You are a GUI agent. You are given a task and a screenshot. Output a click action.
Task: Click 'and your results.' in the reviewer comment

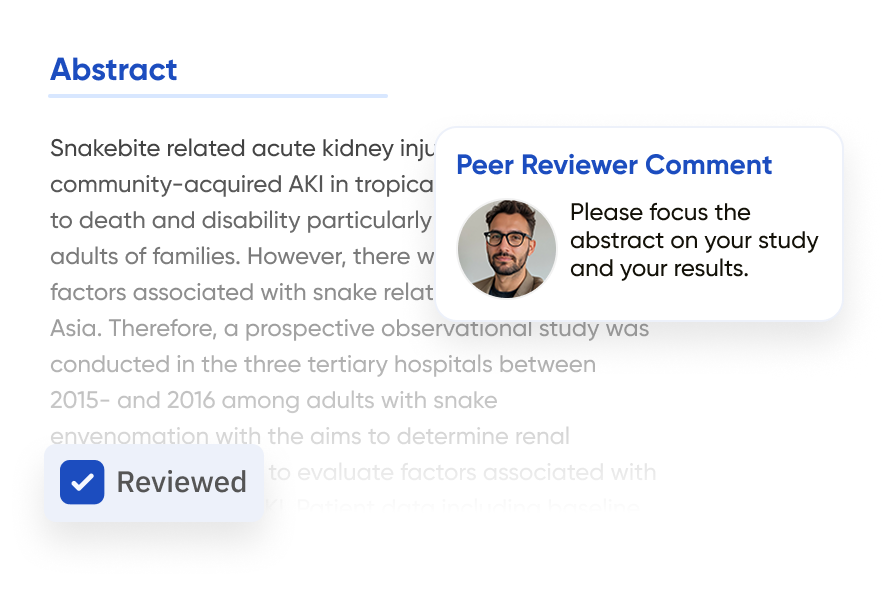(659, 269)
